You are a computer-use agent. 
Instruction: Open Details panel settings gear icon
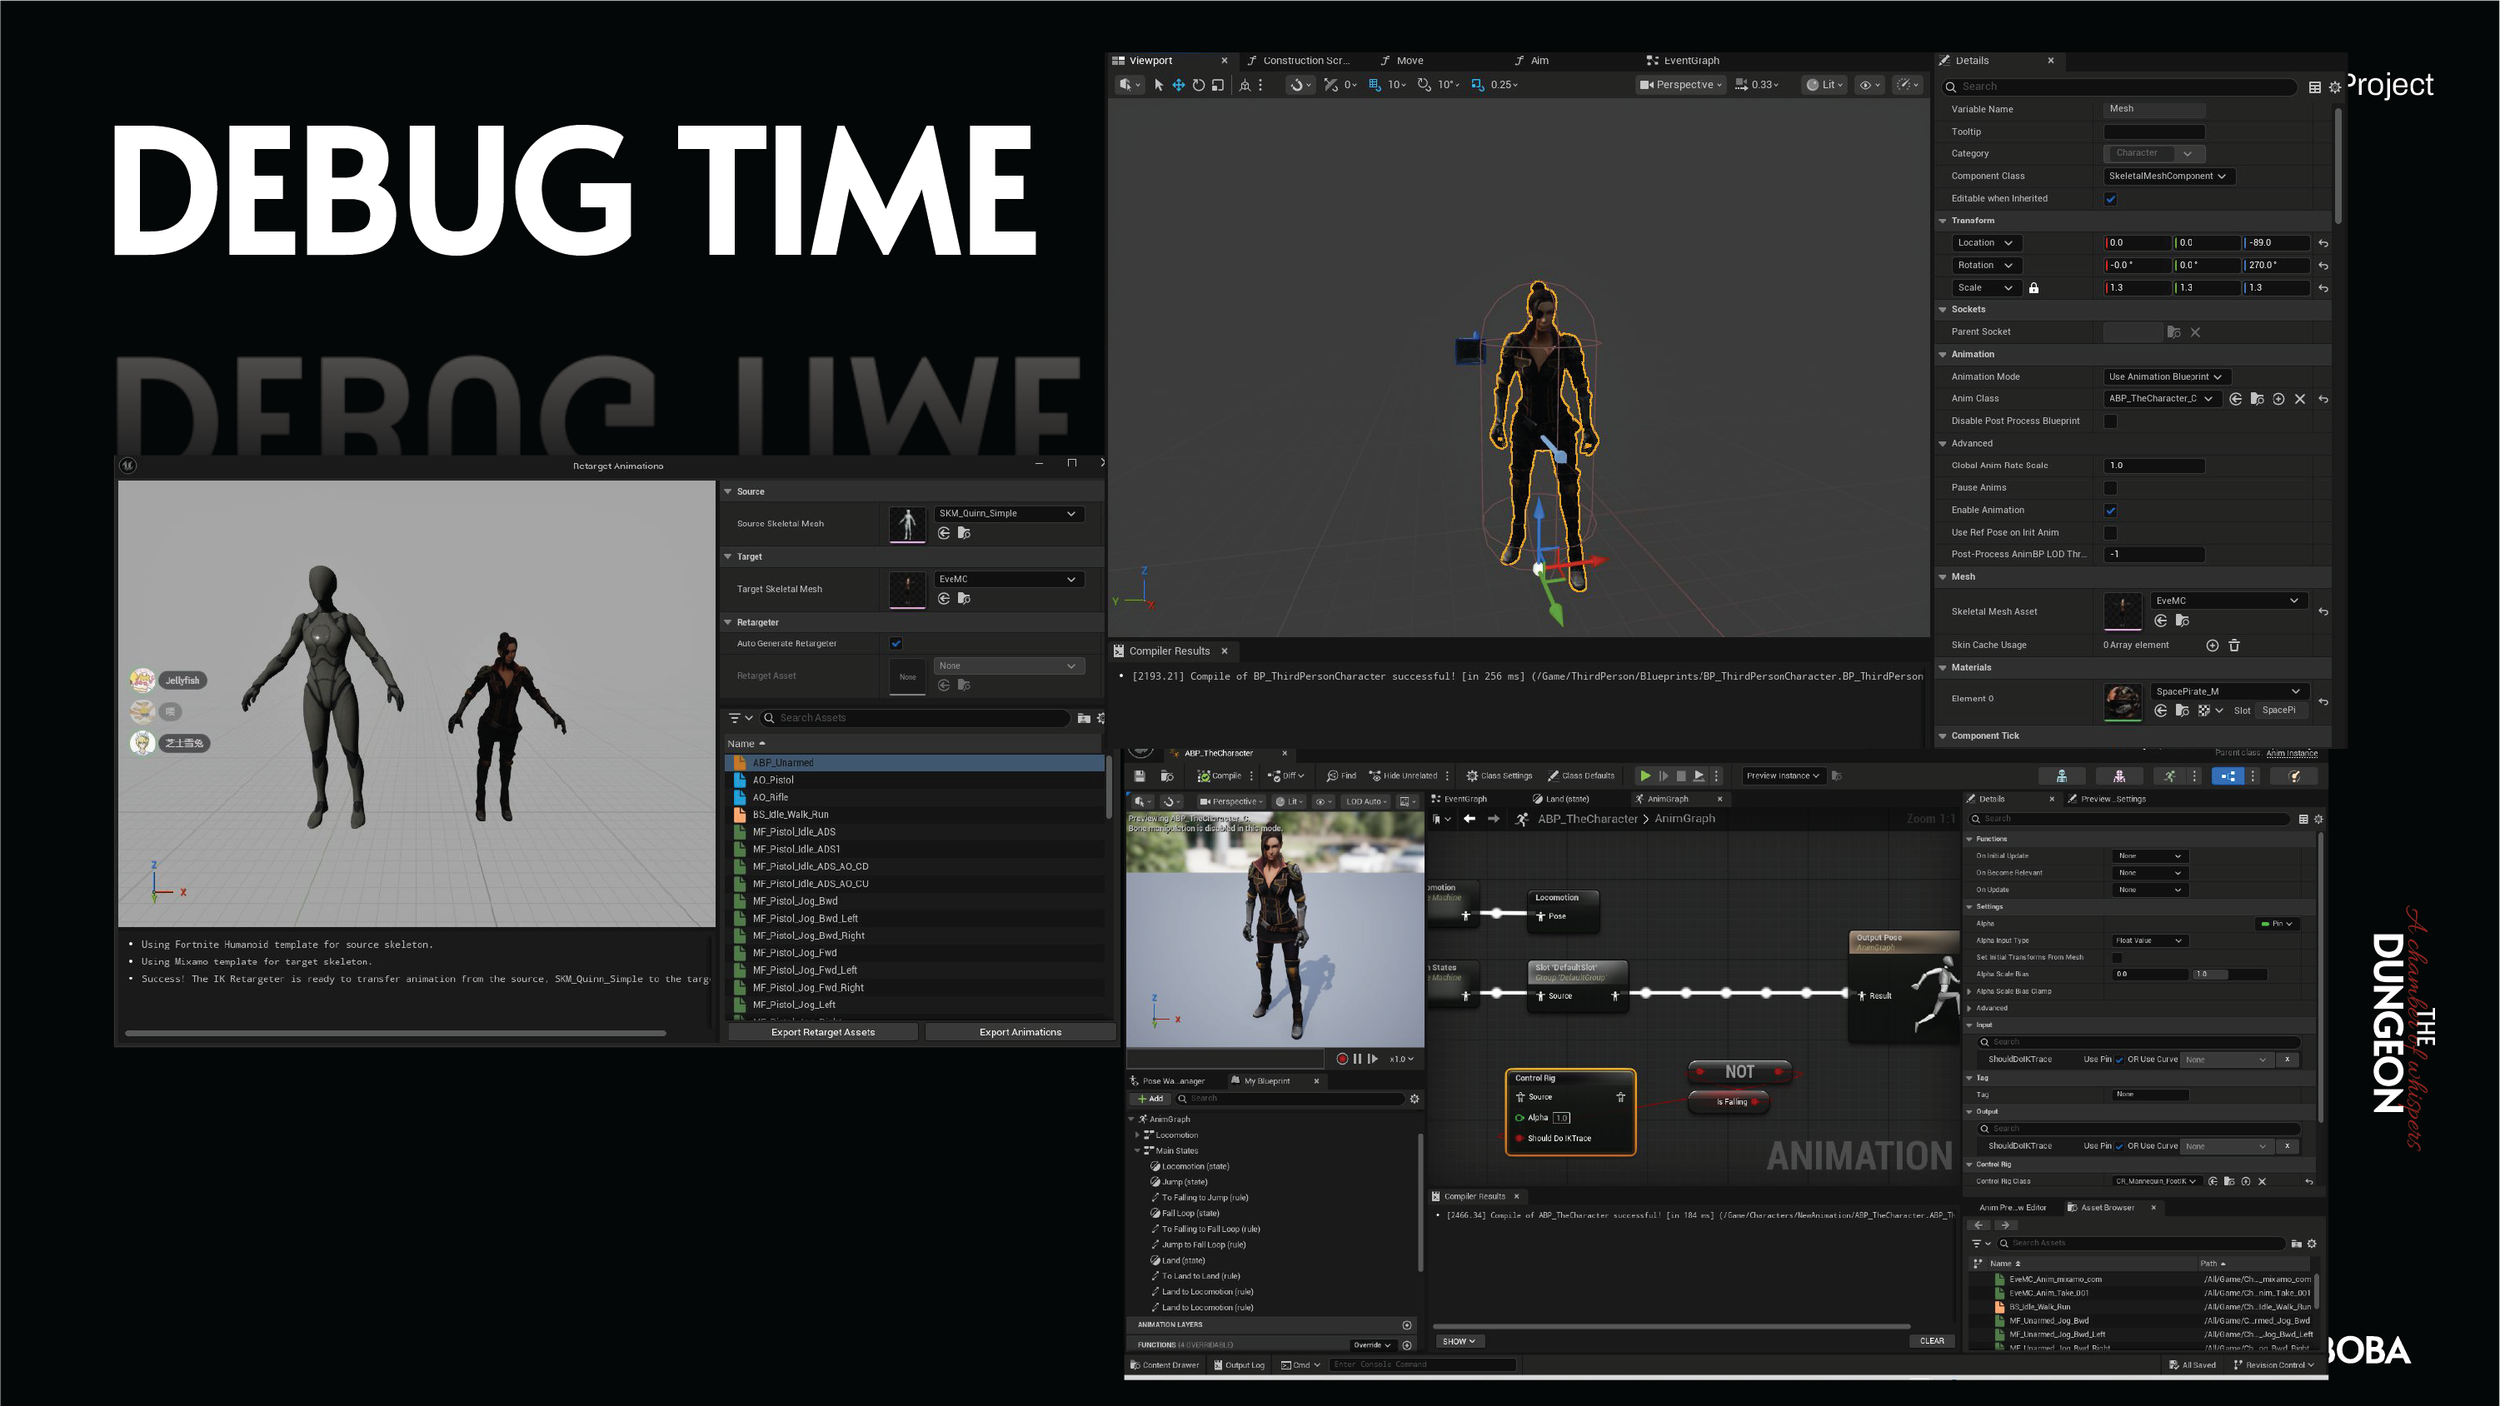coord(2335,87)
